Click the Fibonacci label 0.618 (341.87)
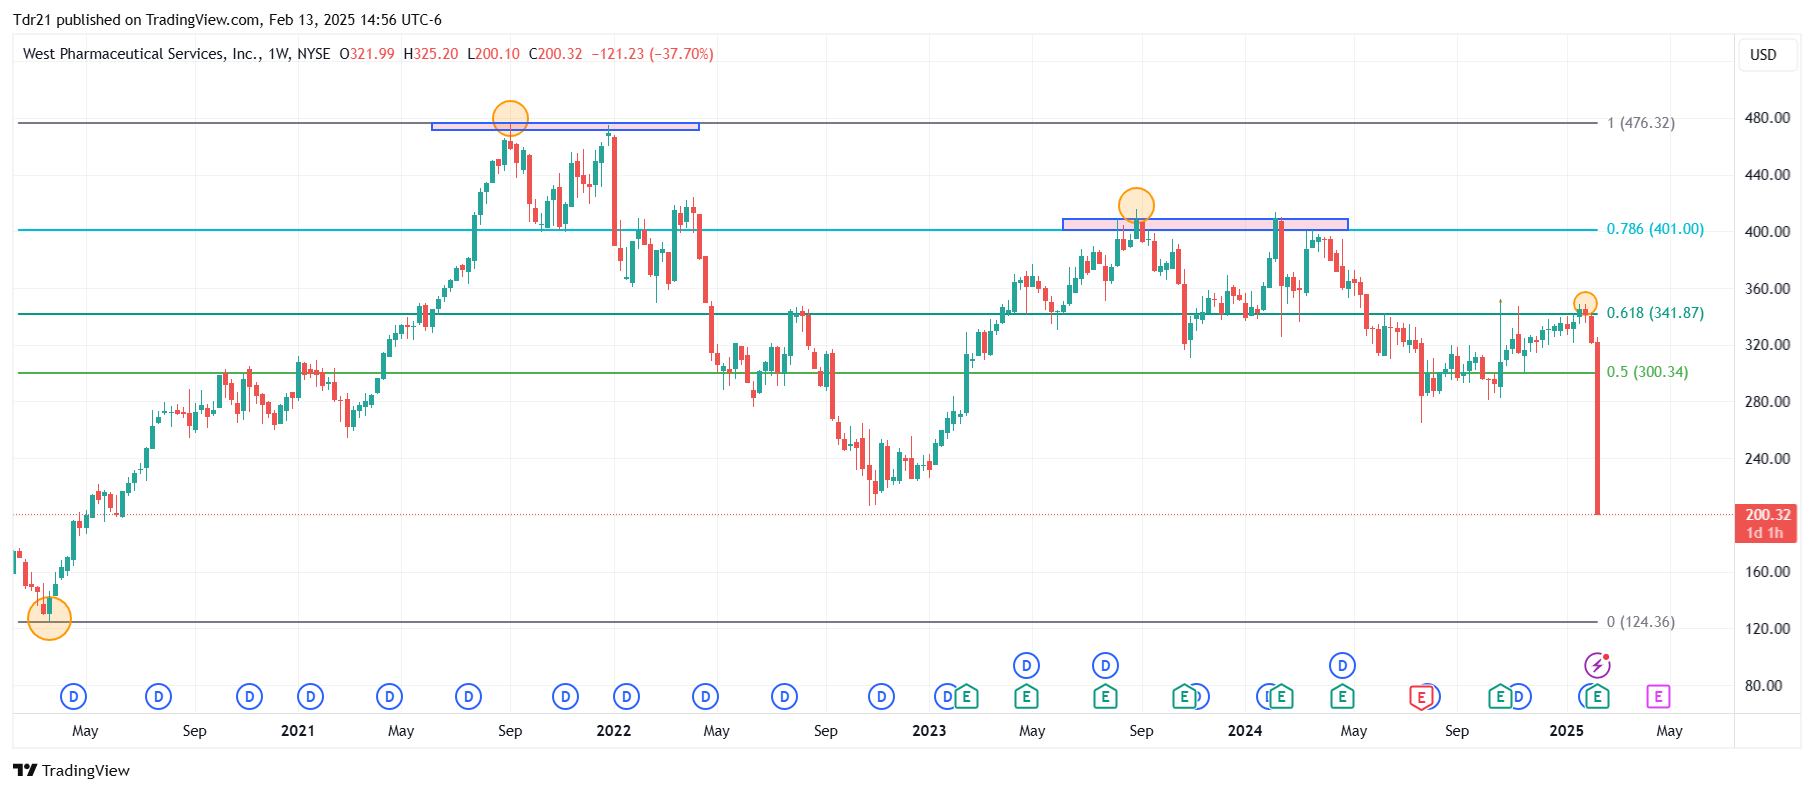This screenshot has width=1814, height=792. (1655, 313)
